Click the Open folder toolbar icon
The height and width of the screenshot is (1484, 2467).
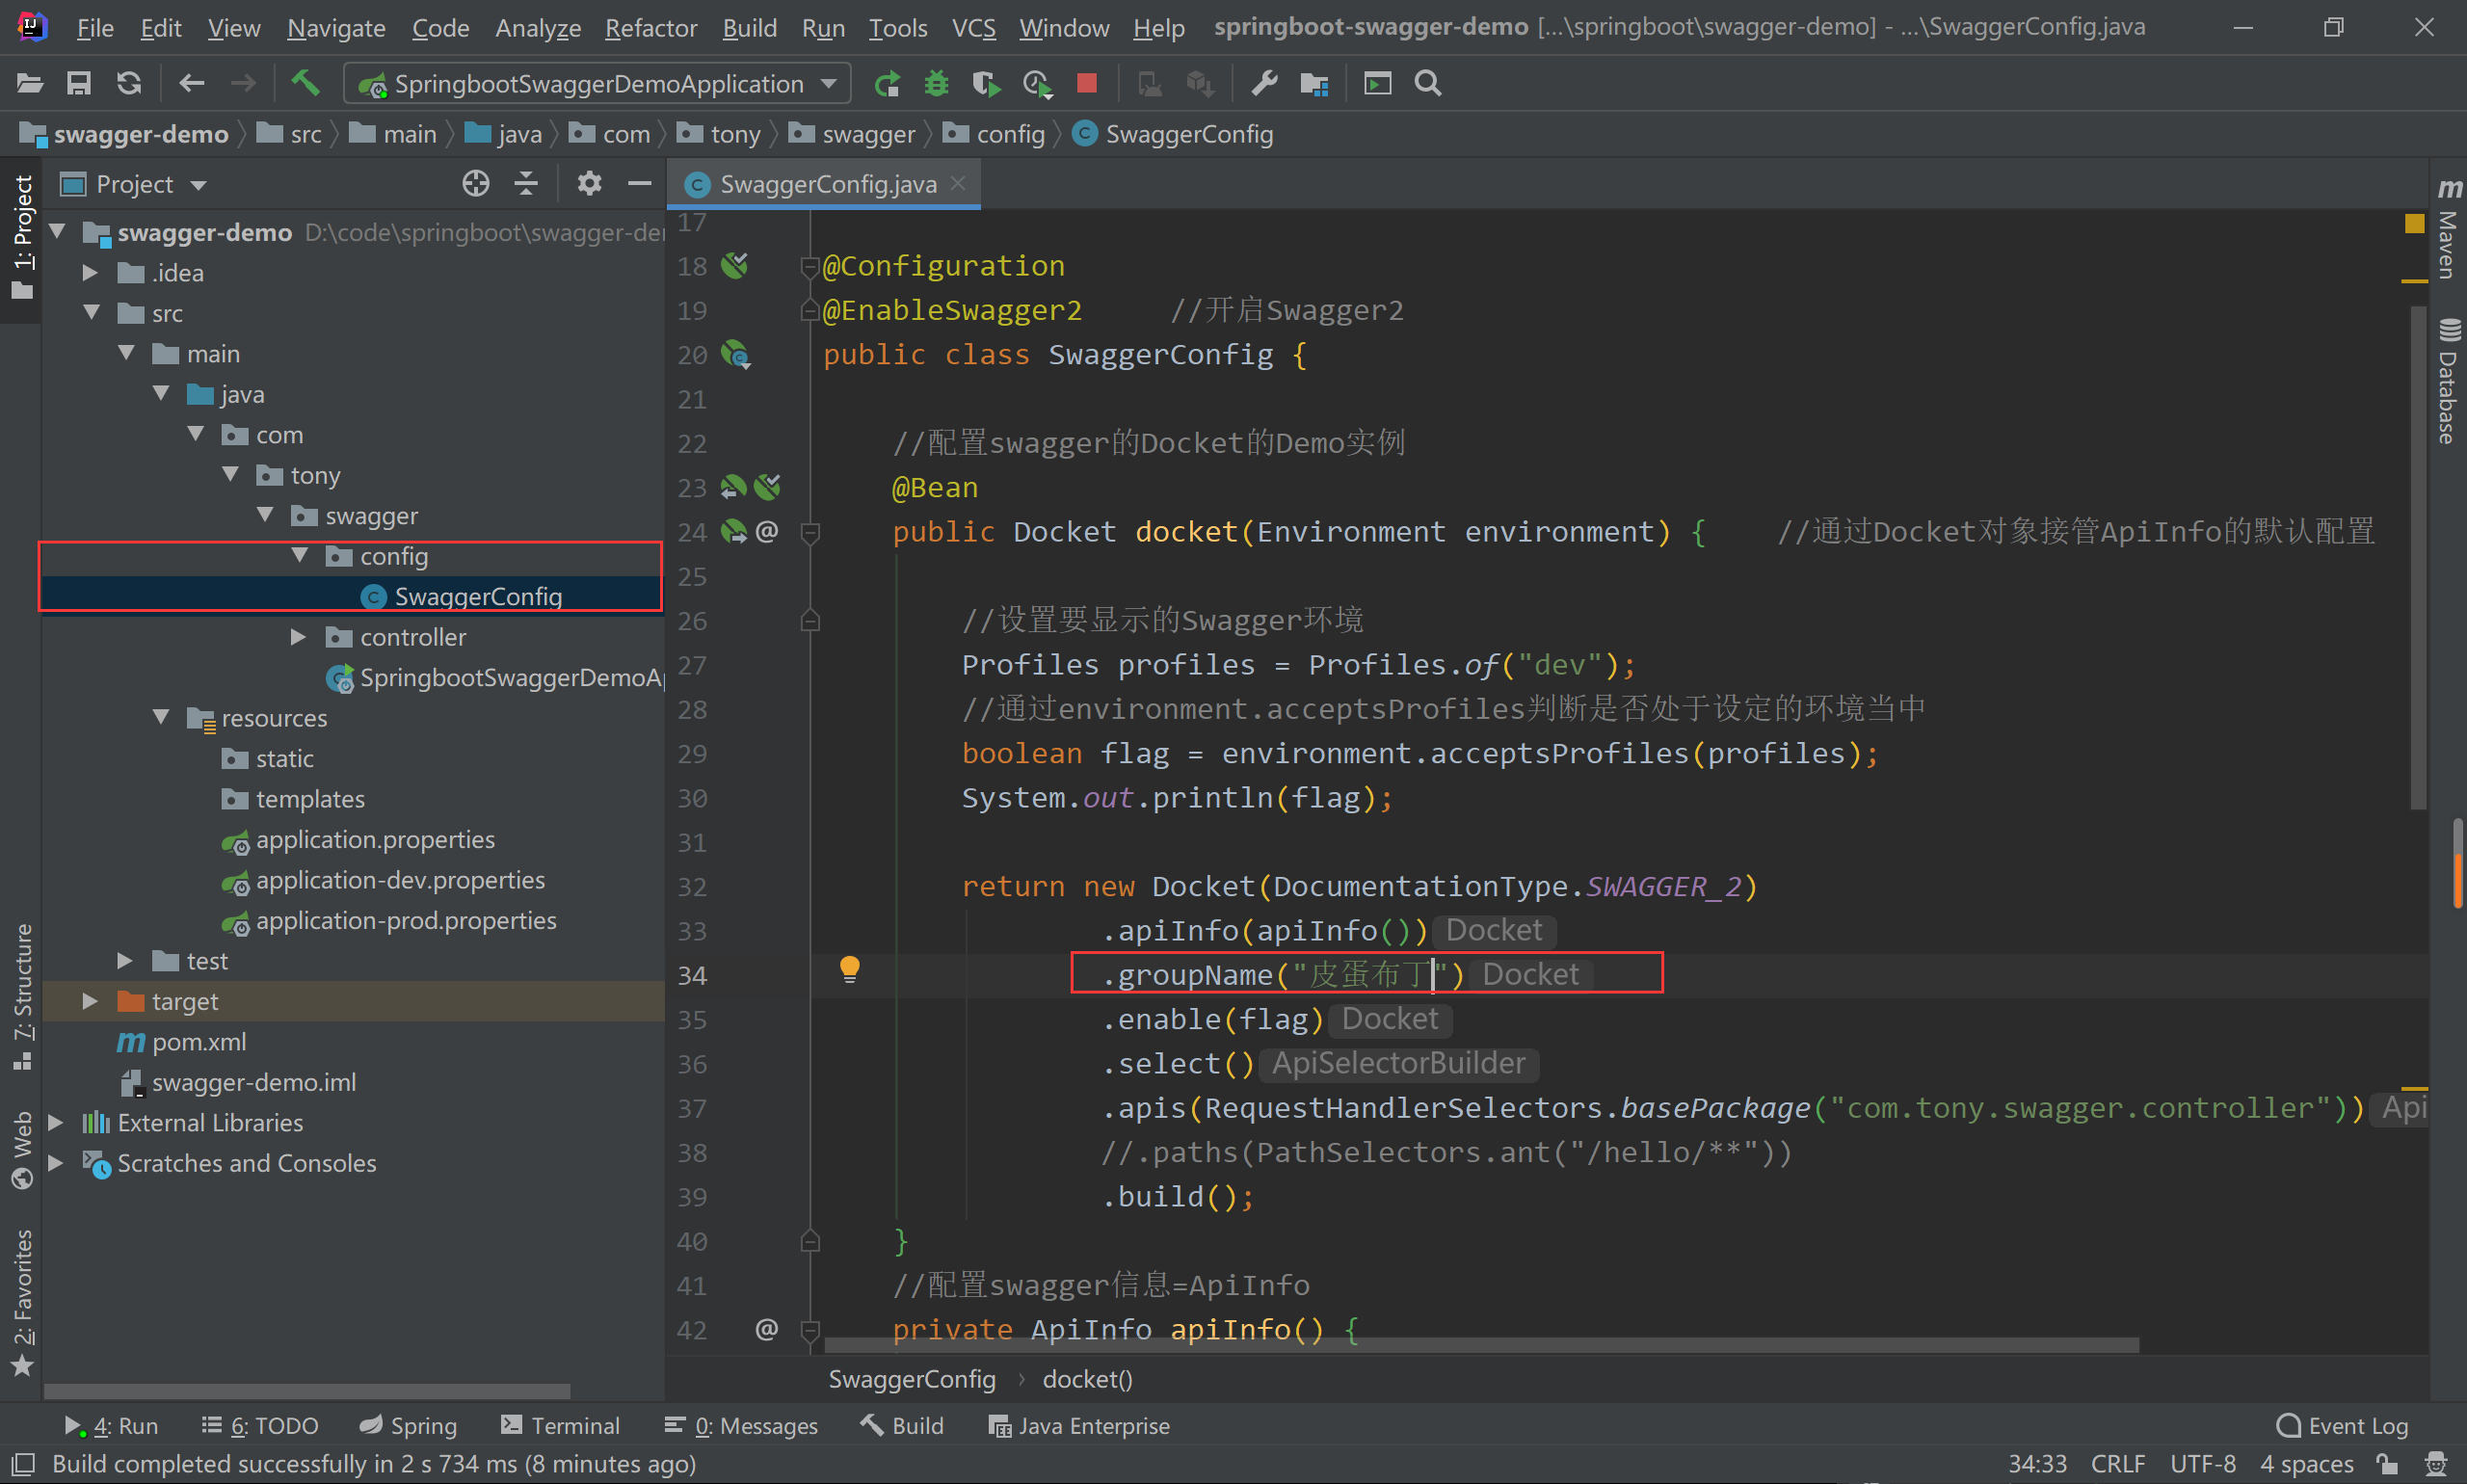(30, 83)
